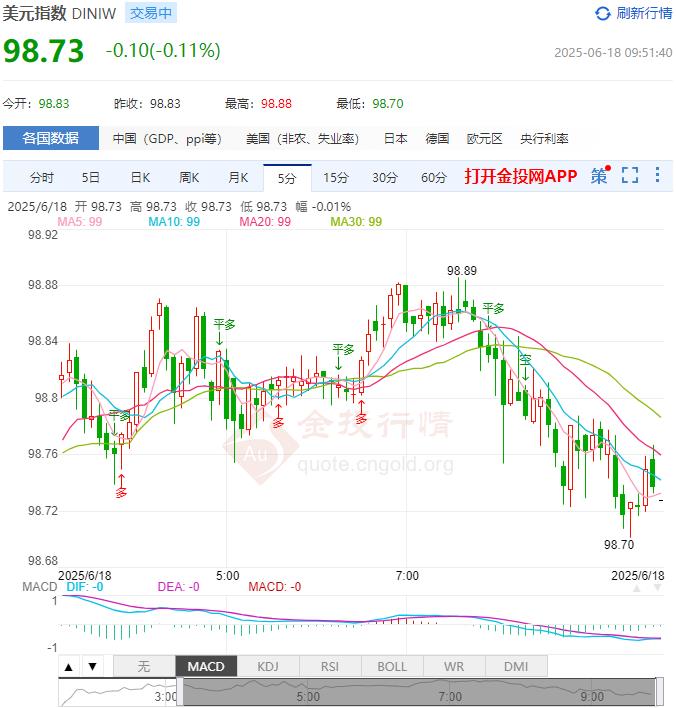
Task: Click the gray down arrow above MACD panel
Action: 657,588
